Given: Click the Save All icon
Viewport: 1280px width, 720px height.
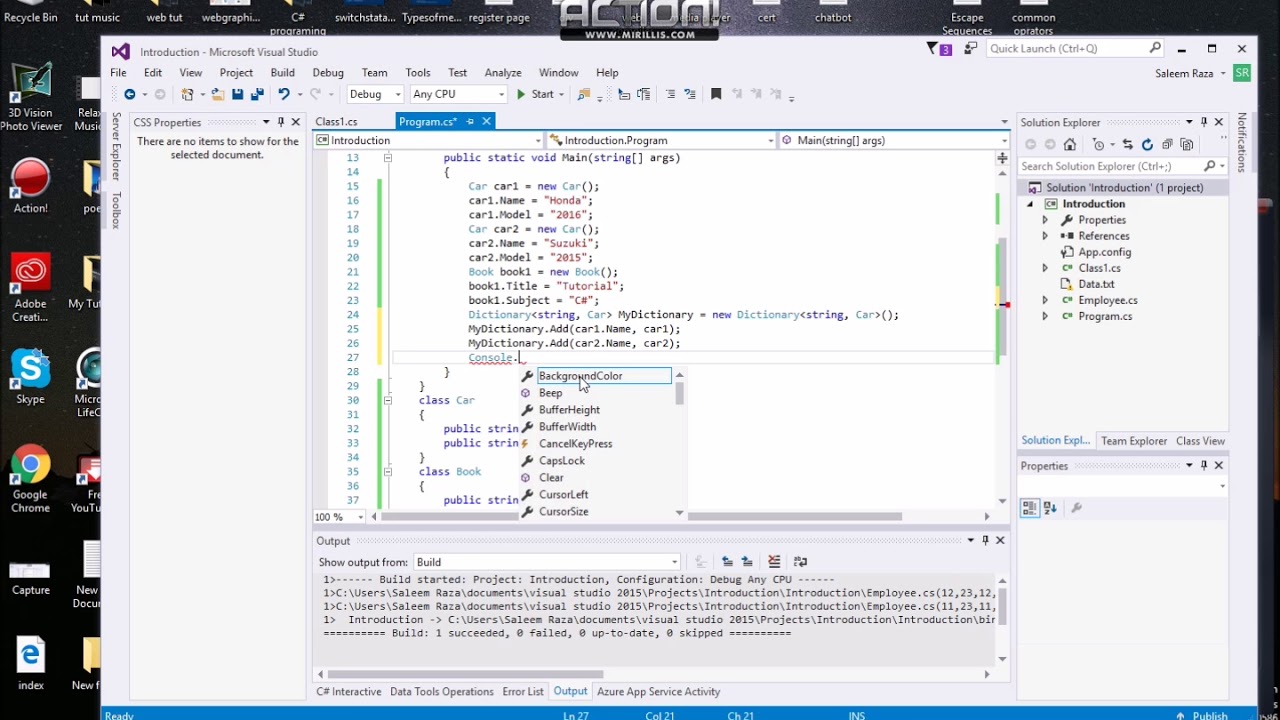Looking at the screenshot, I should coord(257,94).
